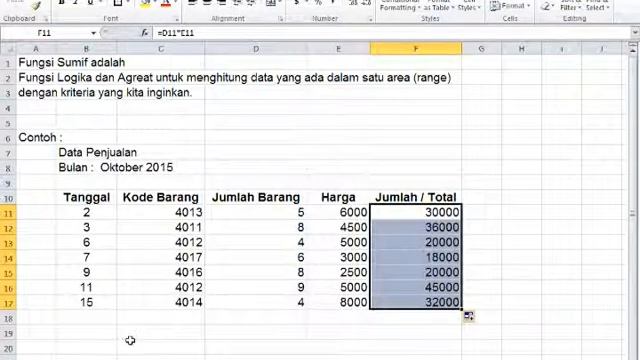This screenshot has width=640, height=360.
Task: Open Format as Table dropdown
Action: 439,6
